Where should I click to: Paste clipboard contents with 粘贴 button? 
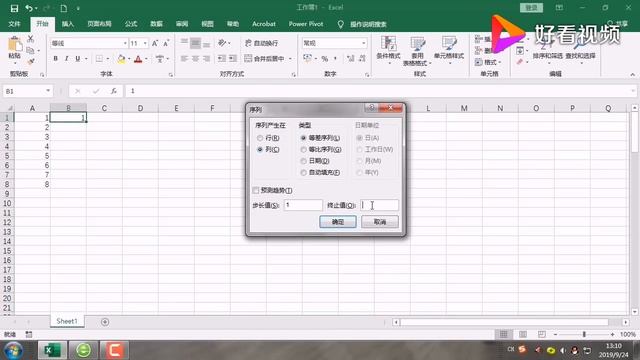(15, 49)
